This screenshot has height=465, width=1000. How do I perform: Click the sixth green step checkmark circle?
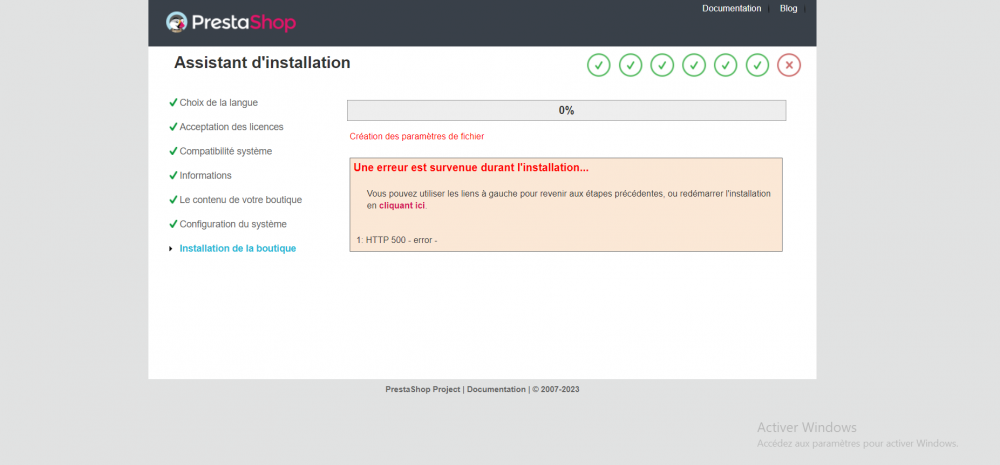(x=758, y=65)
